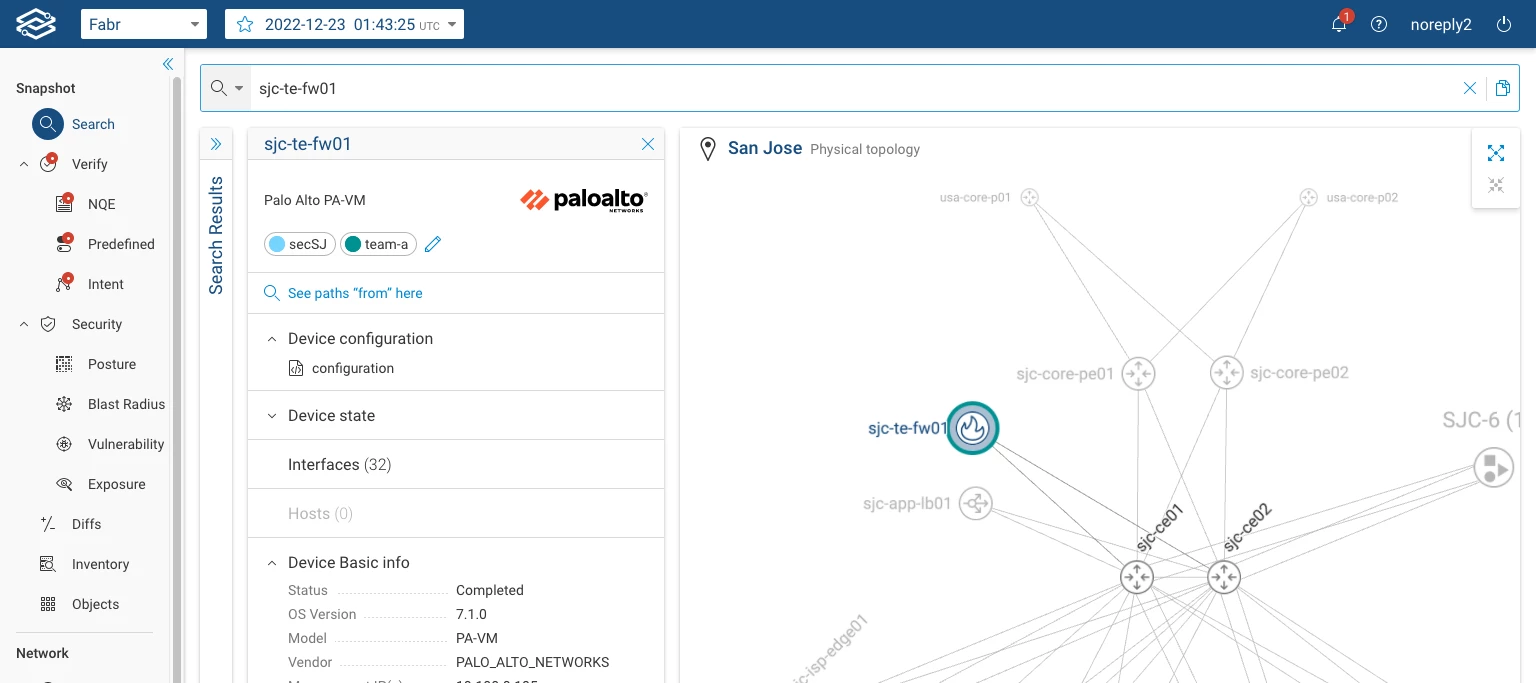Click the location pin icon beside San Jose
Image resolution: width=1536 pixels, height=683 pixels.
[708, 149]
